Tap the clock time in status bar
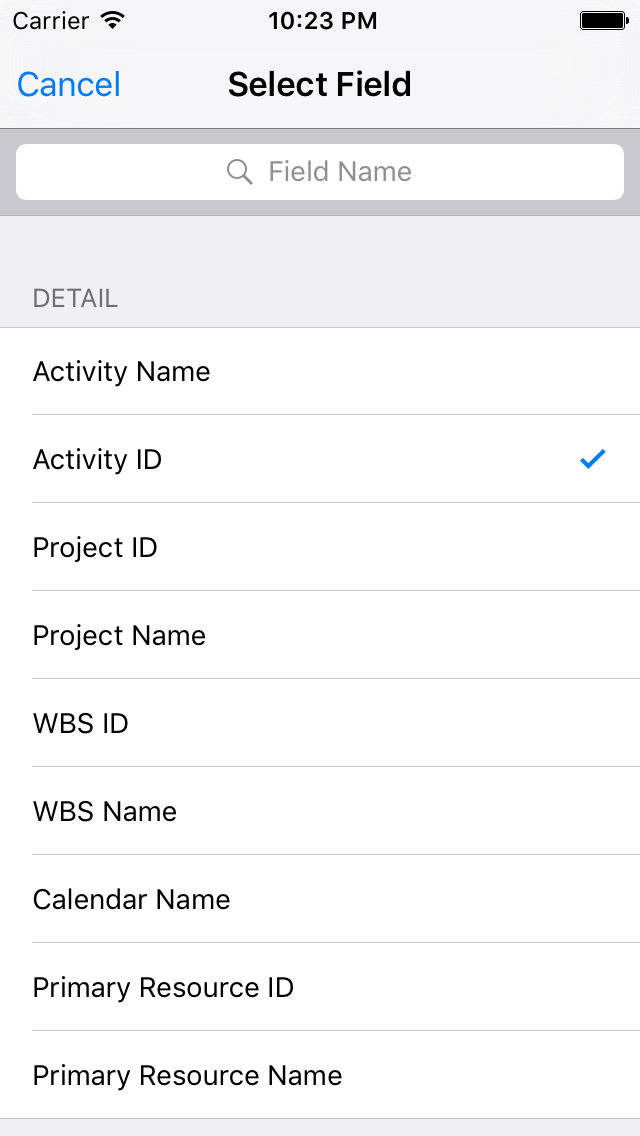Image resolution: width=640 pixels, height=1136 pixels. [322, 20]
